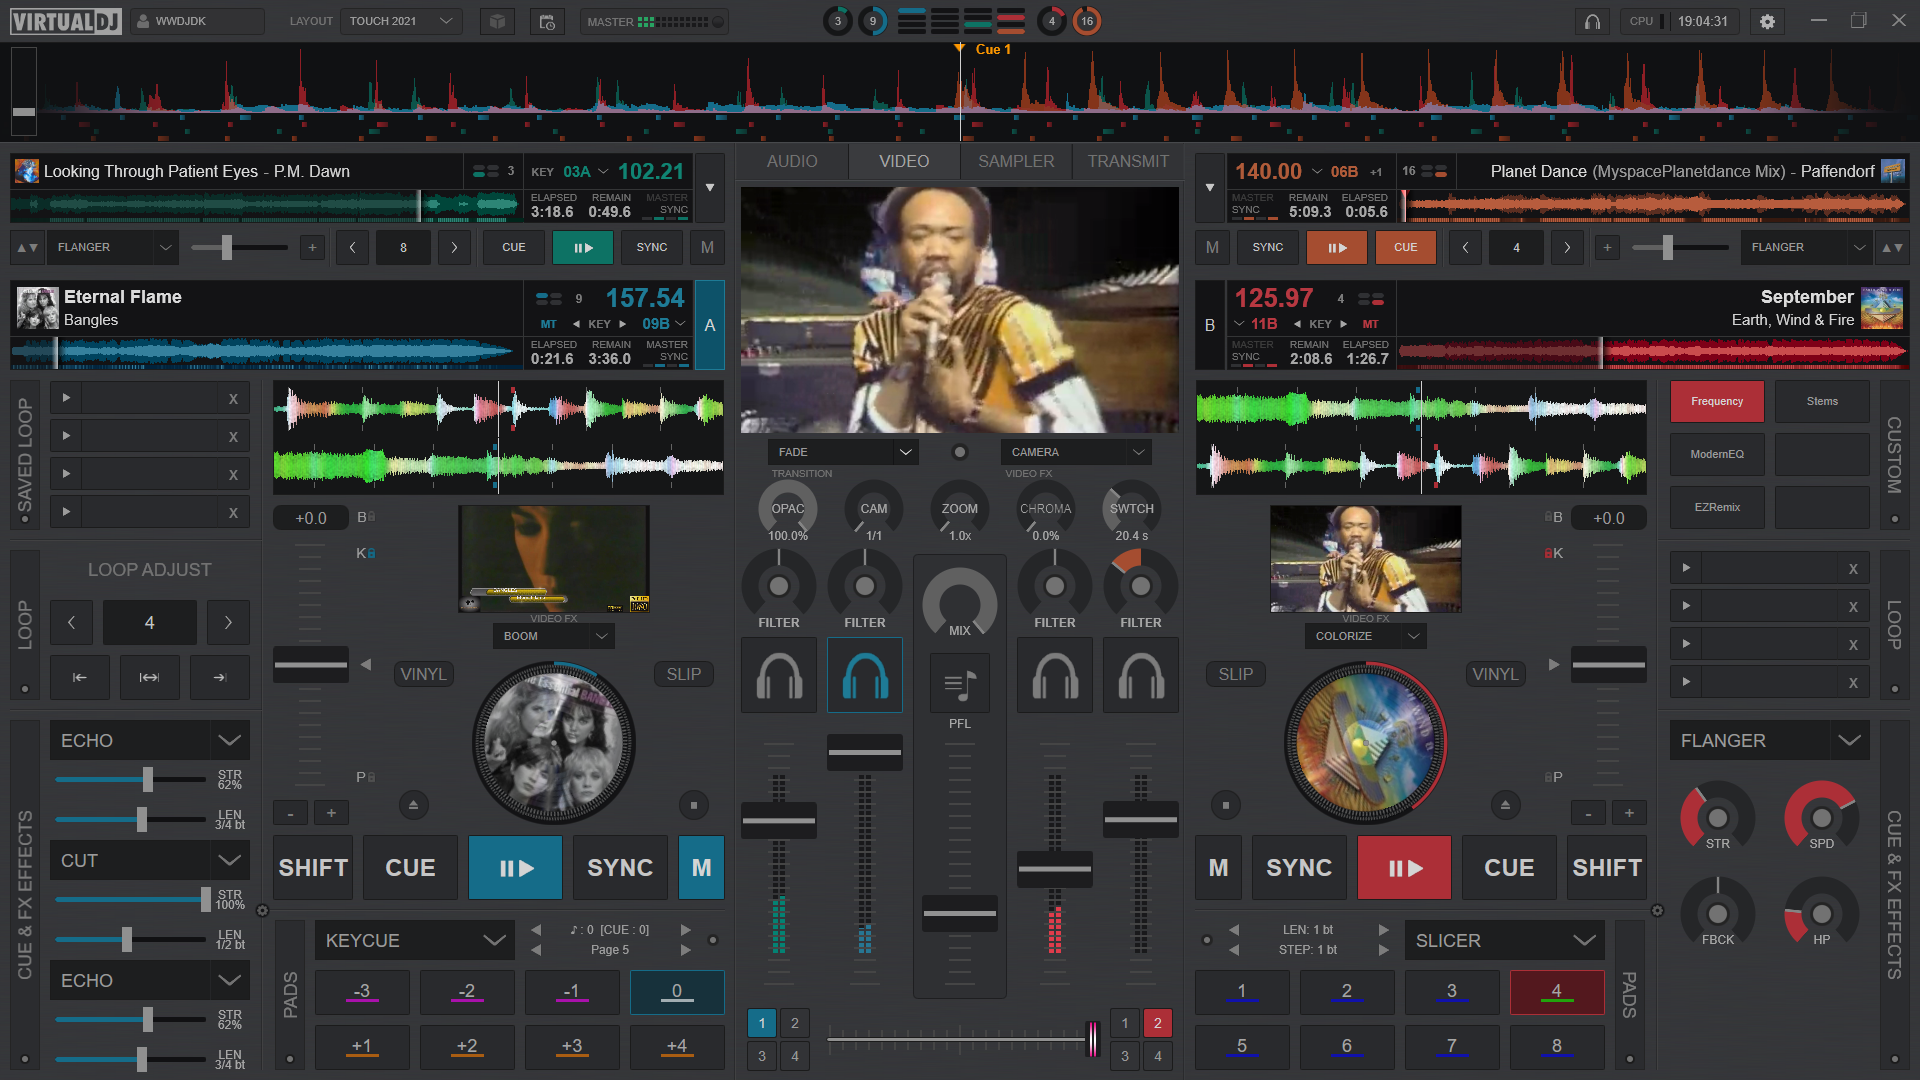1920x1080 pixels.
Task: Eject track from left deck
Action: [413, 804]
